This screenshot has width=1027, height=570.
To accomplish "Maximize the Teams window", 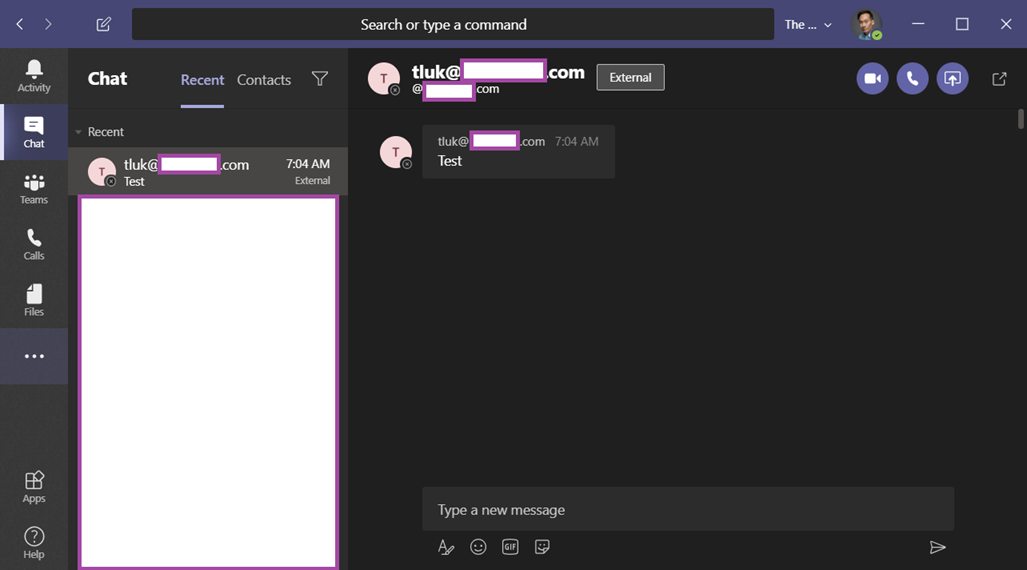I will [x=962, y=24].
